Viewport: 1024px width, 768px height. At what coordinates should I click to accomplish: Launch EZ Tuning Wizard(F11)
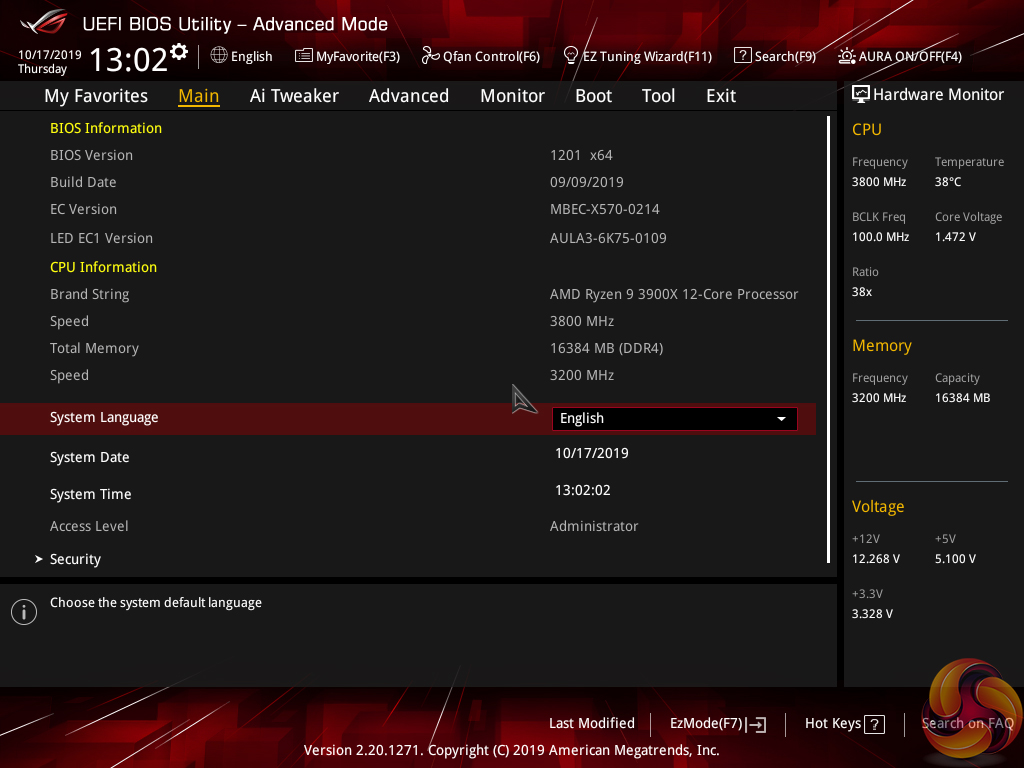tap(637, 56)
